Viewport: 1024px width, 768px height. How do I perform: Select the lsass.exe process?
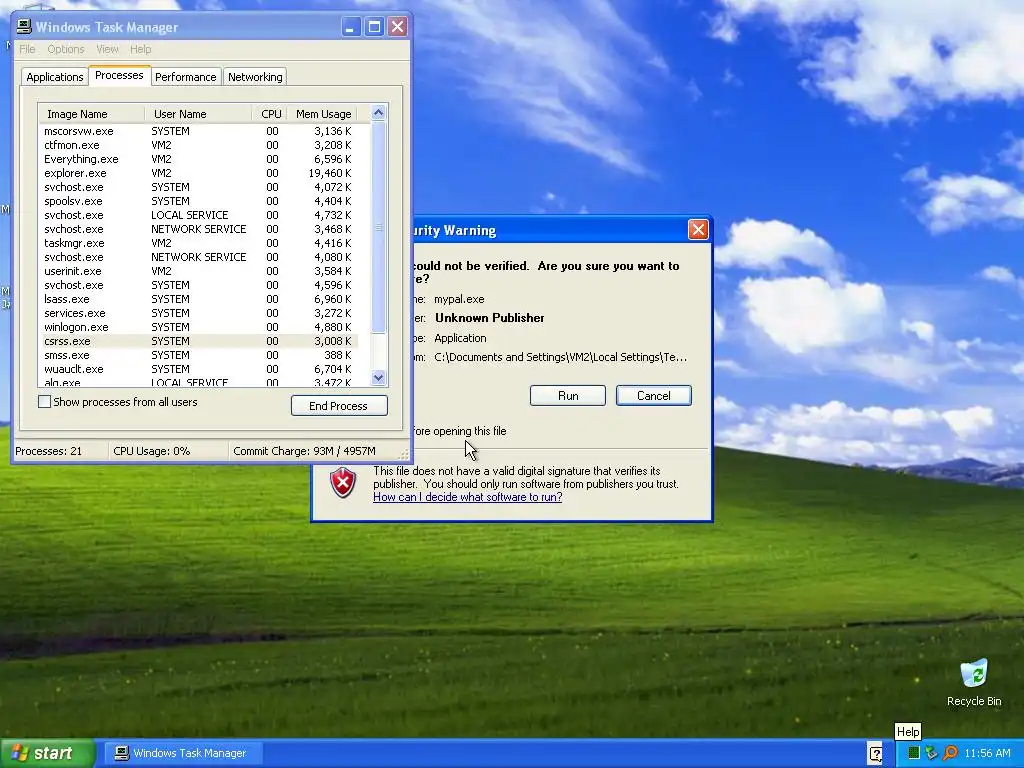199,299
